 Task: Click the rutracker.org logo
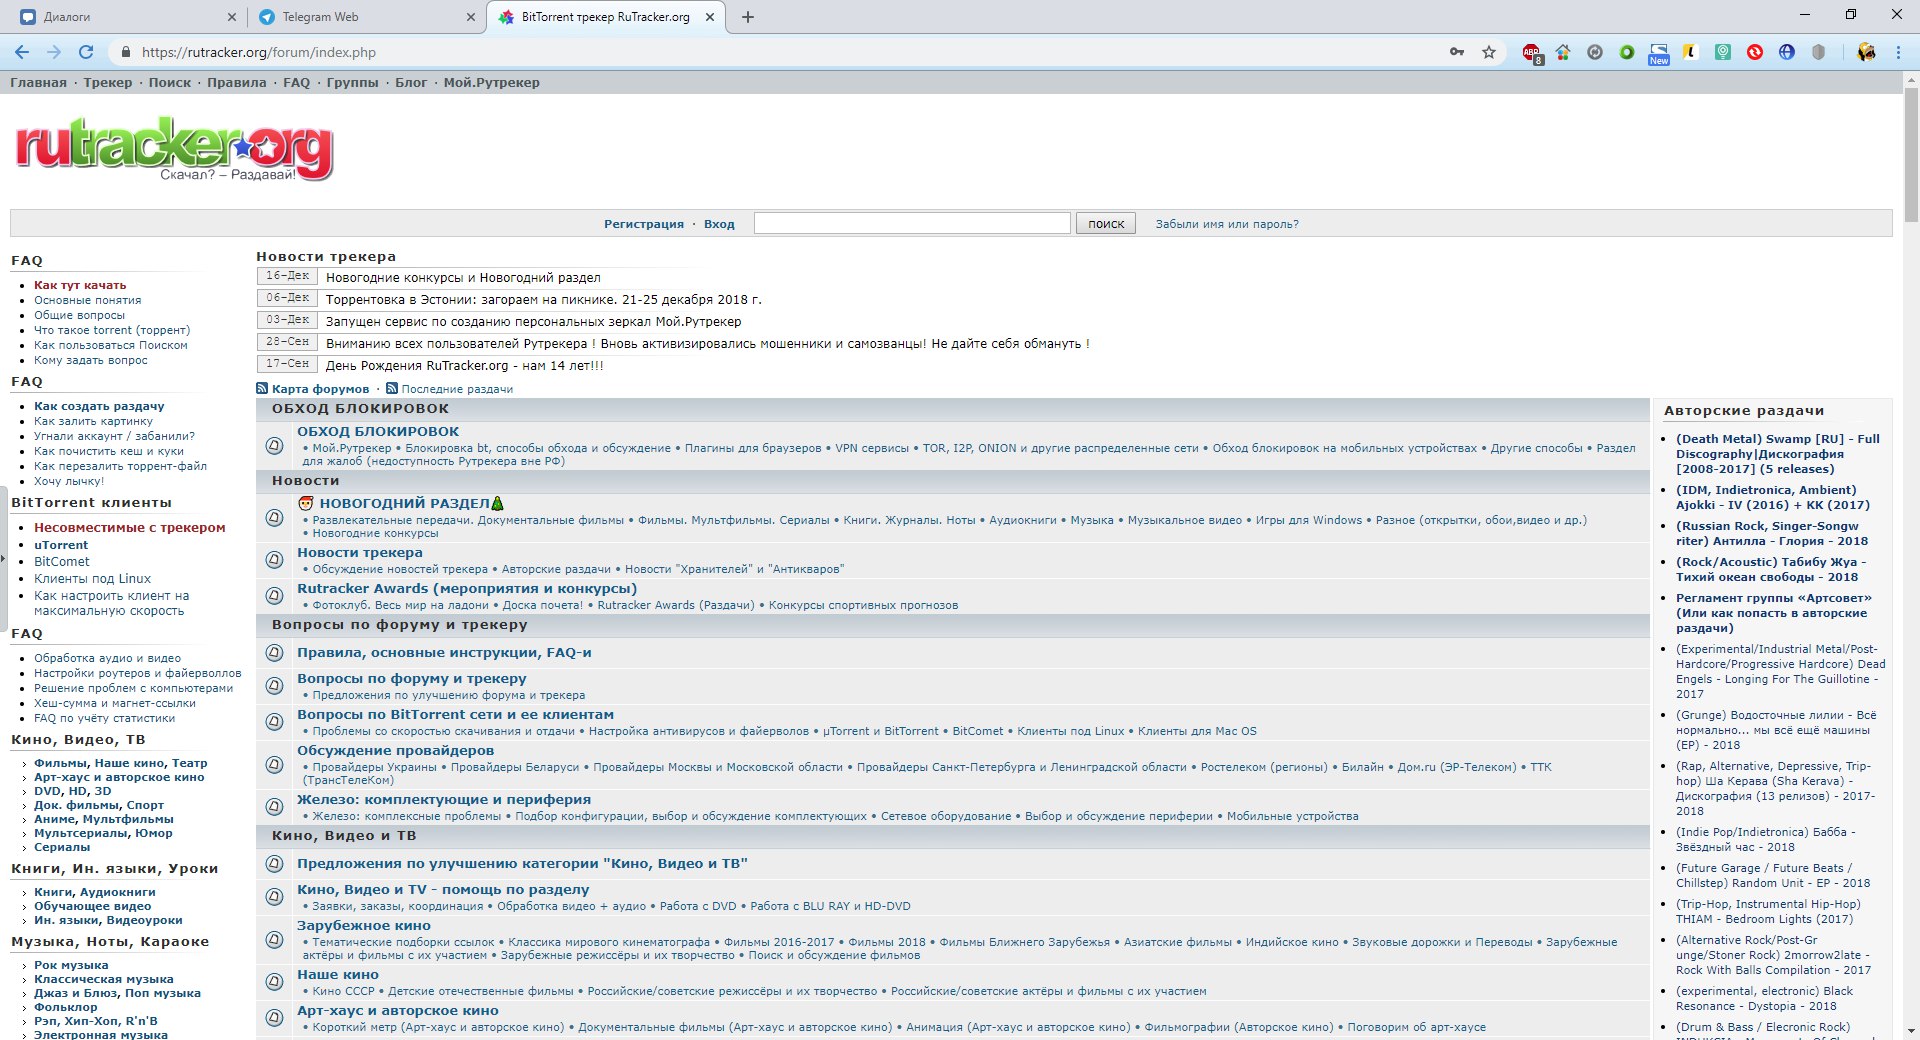point(174,150)
